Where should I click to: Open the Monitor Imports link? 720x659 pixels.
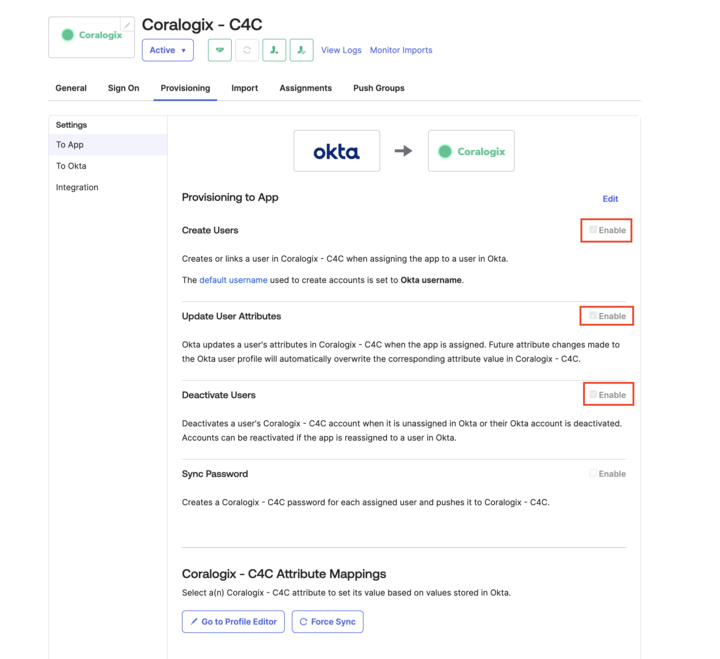coord(401,50)
